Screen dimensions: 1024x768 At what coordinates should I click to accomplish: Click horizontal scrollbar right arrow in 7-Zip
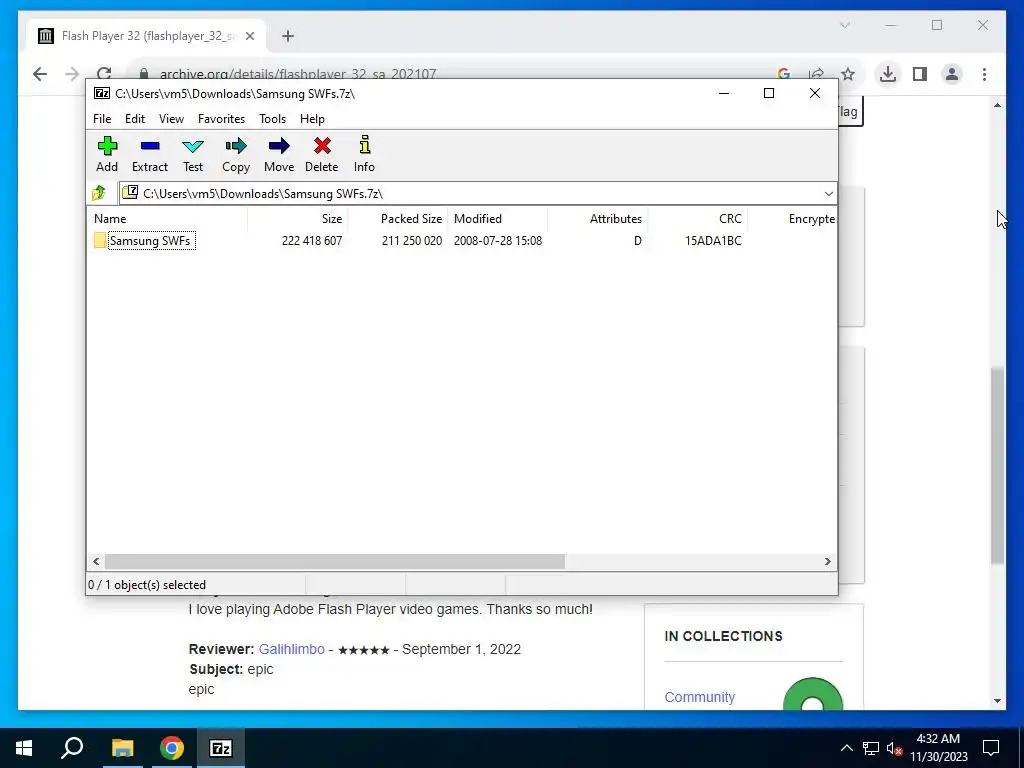coord(827,562)
